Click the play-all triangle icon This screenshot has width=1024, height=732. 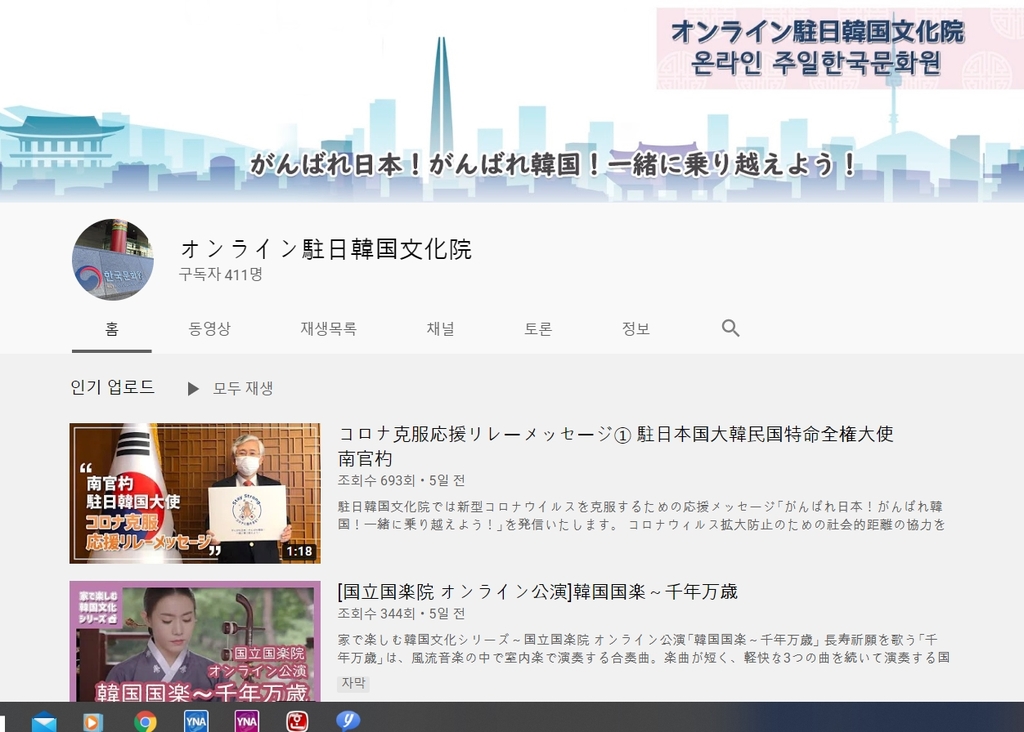tap(193, 388)
